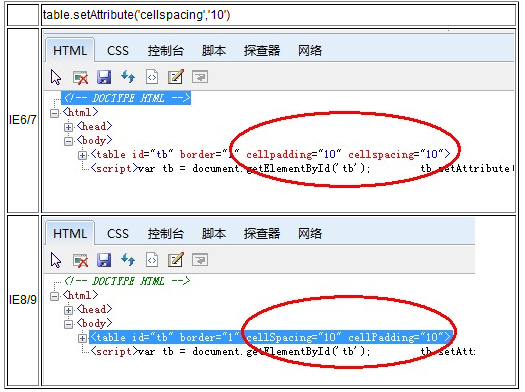Click the refresh arrows icon in IE8/9 toolbar
The height and width of the screenshot is (392, 525).
click(x=128, y=260)
